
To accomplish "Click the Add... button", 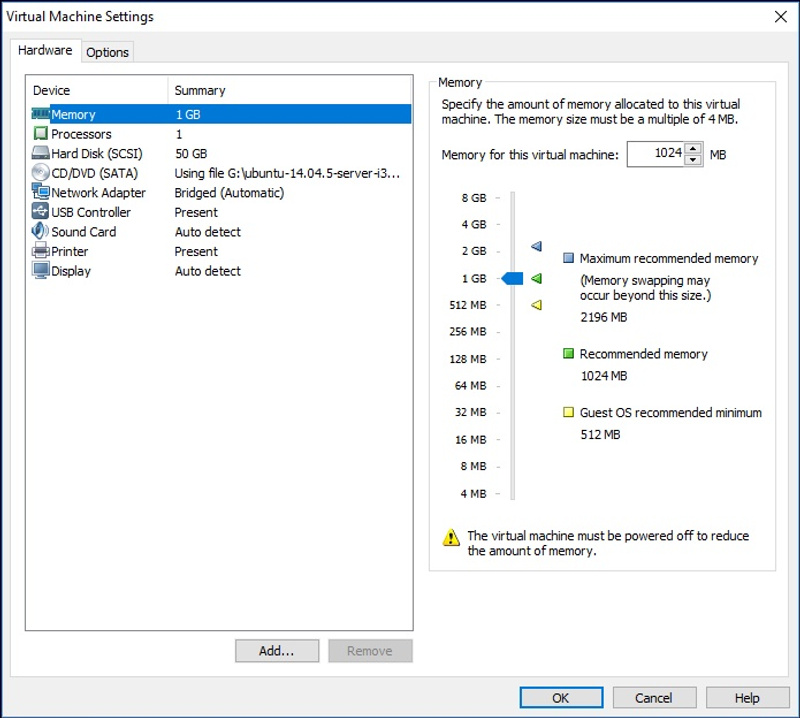I will coord(277,651).
